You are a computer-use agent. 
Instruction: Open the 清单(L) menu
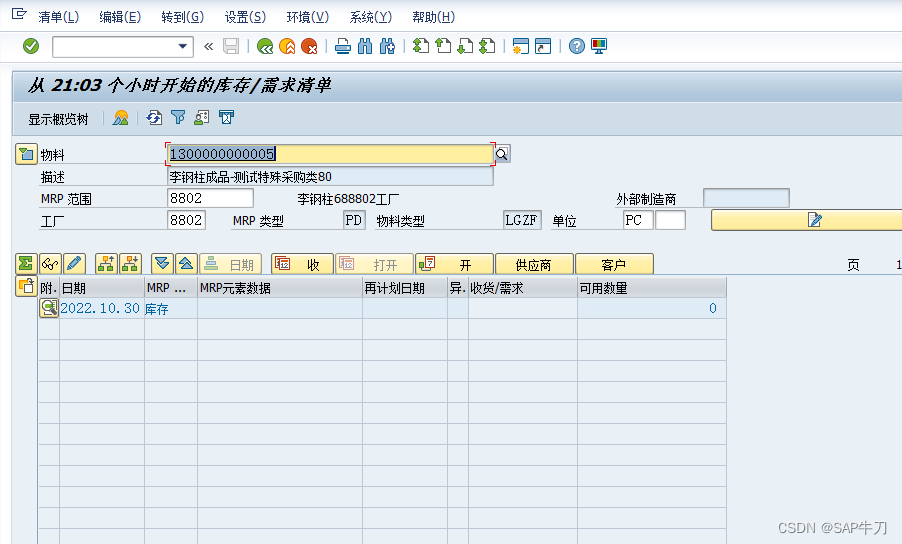point(58,17)
